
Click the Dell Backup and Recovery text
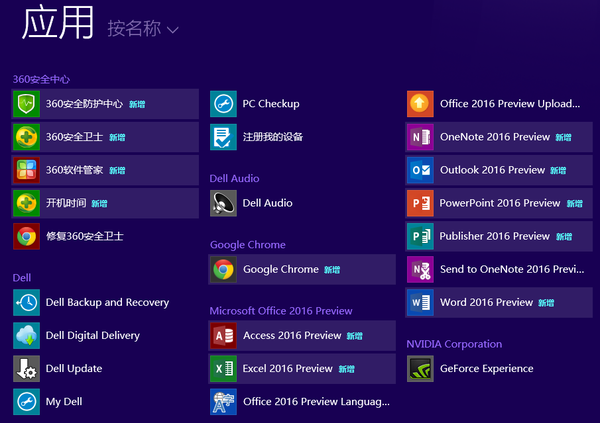pos(107,302)
